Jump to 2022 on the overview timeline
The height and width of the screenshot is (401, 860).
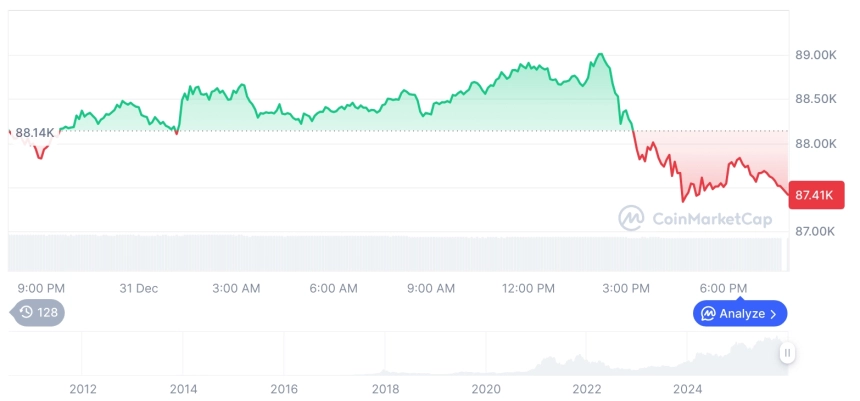pyautogui.click(x=587, y=388)
